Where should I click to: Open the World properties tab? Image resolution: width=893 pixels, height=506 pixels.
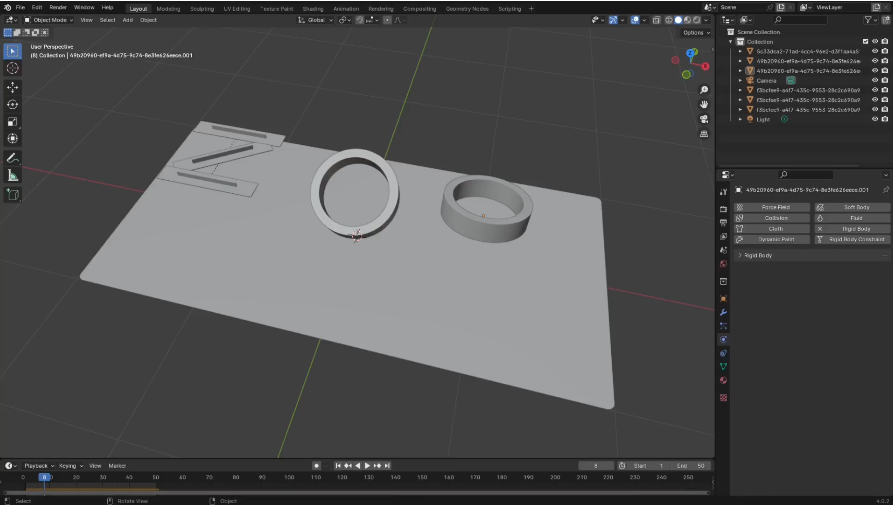(723, 264)
